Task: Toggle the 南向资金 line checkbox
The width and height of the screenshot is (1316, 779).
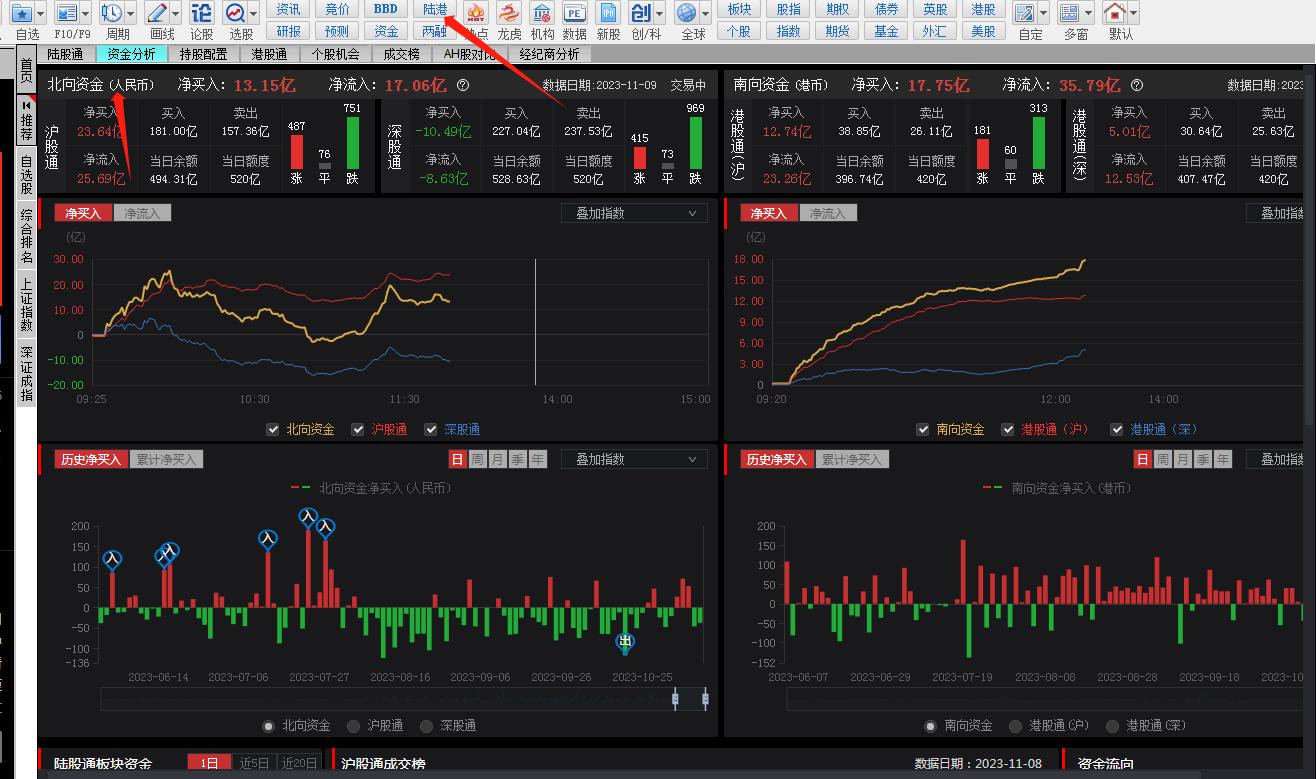Action: [x=923, y=429]
